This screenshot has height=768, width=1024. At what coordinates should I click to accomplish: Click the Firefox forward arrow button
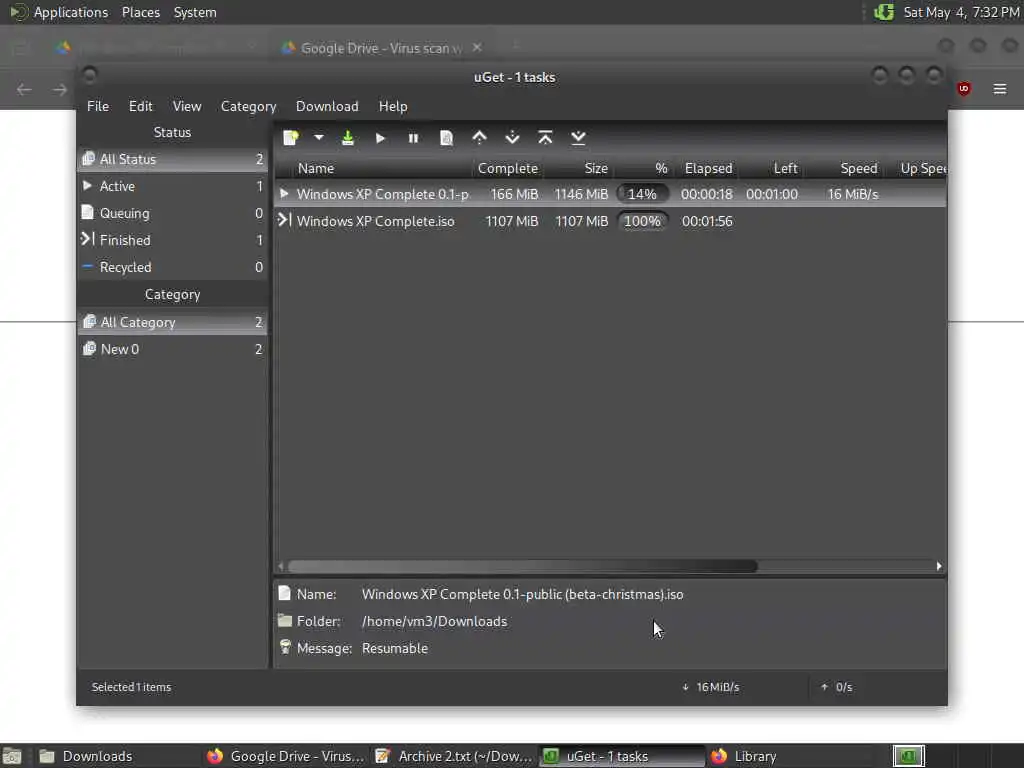[x=60, y=89]
